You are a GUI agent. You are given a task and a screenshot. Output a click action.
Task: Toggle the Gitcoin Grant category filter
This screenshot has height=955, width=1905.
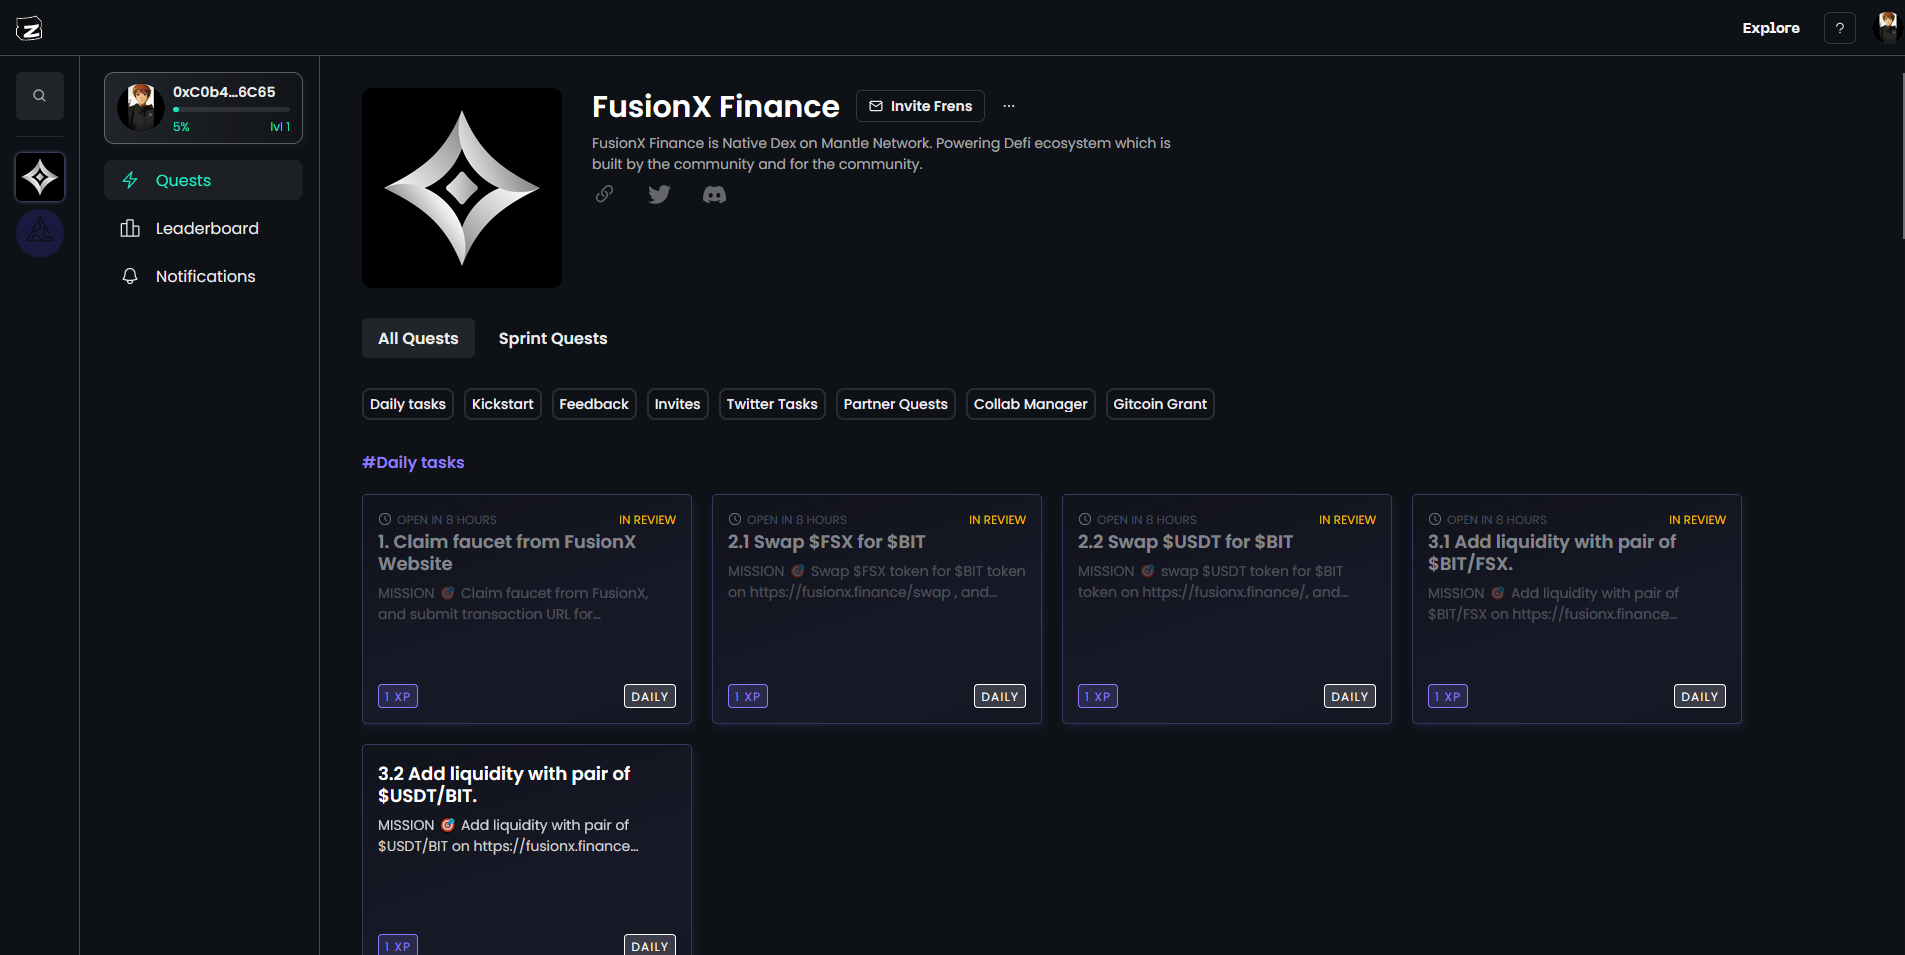pyautogui.click(x=1159, y=404)
